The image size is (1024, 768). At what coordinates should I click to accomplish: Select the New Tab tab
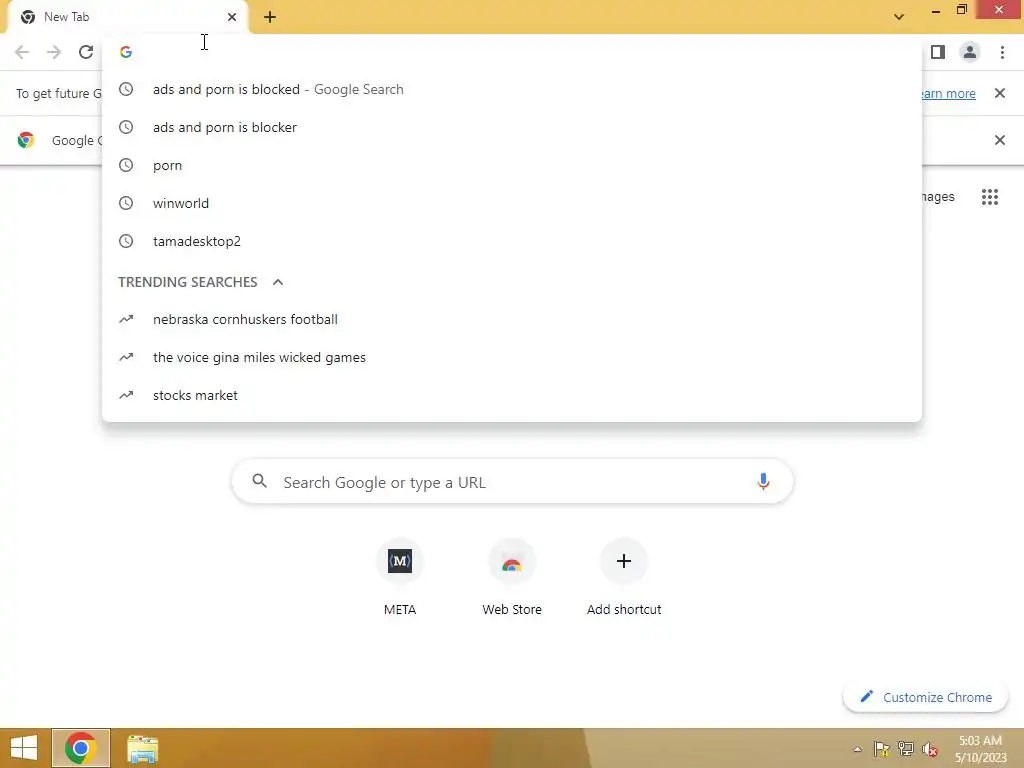[x=127, y=17]
